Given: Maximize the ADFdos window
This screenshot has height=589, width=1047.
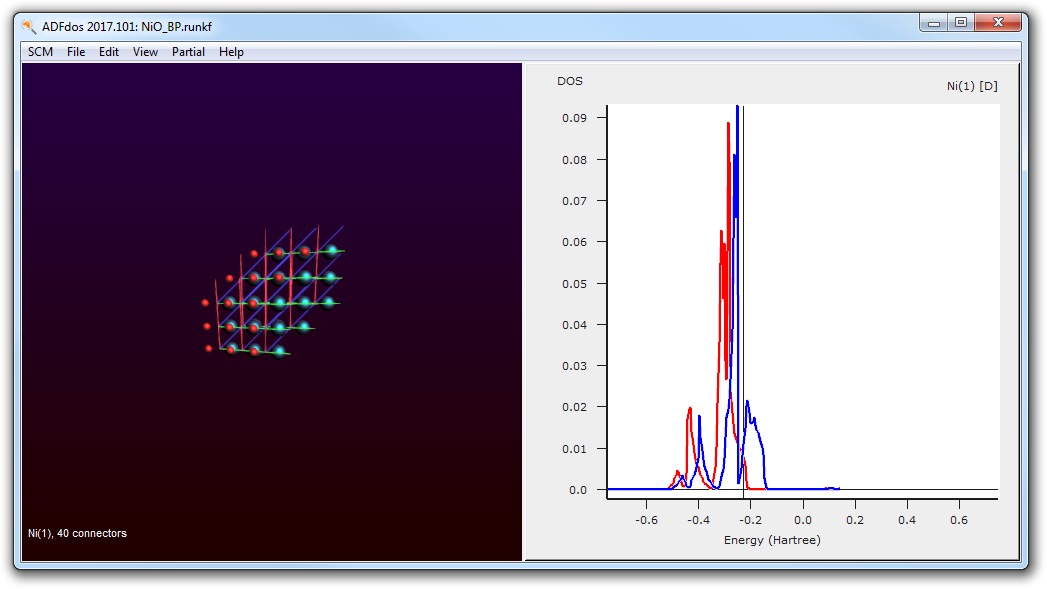Looking at the screenshot, I should click(961, 23).
